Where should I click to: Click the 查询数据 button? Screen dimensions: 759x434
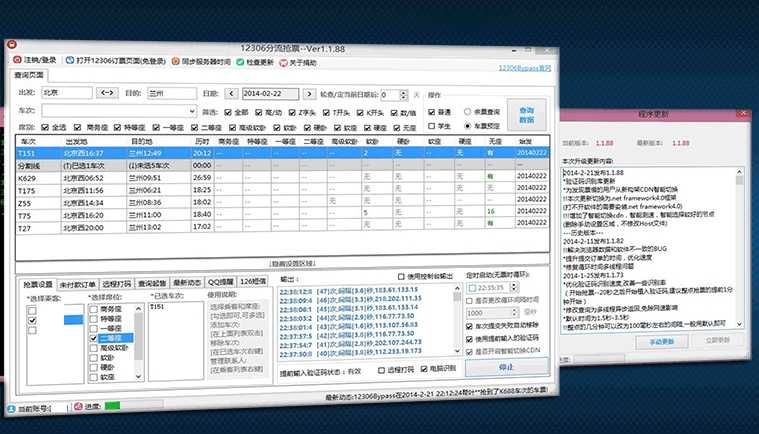pos(526,115)
